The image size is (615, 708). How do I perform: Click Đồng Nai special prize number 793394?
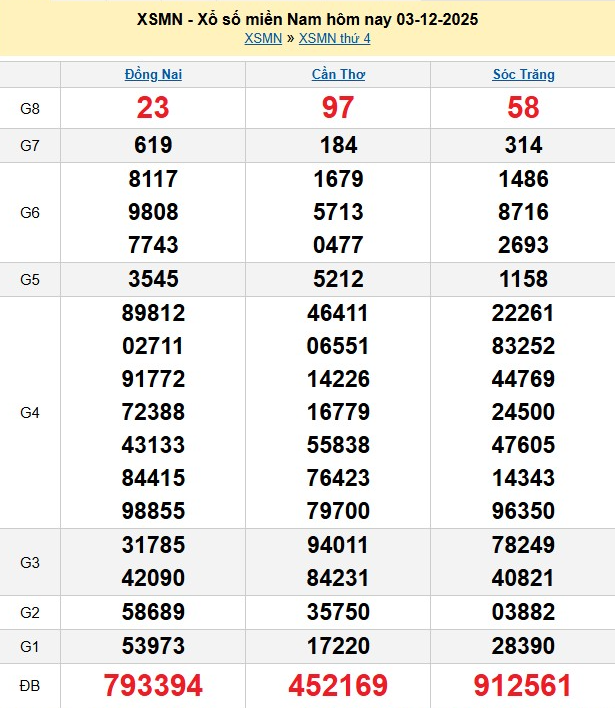pyautogui.click(x=153, y=685)
